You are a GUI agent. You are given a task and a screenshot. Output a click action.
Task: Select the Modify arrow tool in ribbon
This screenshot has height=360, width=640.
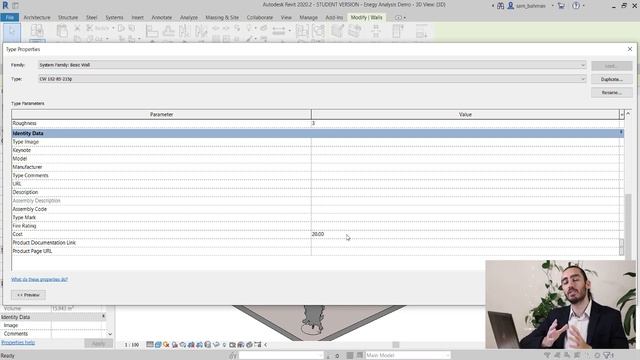(x=11, y=31)
